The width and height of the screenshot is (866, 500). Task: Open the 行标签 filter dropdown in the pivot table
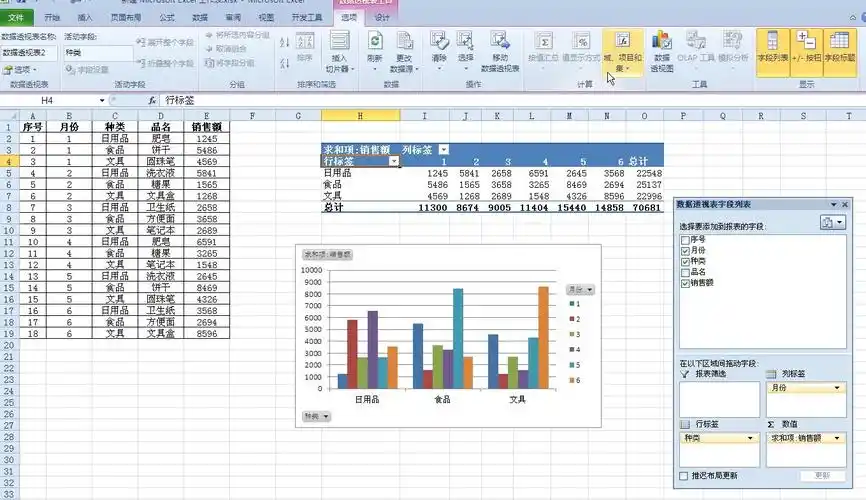[x=394, y=161]
